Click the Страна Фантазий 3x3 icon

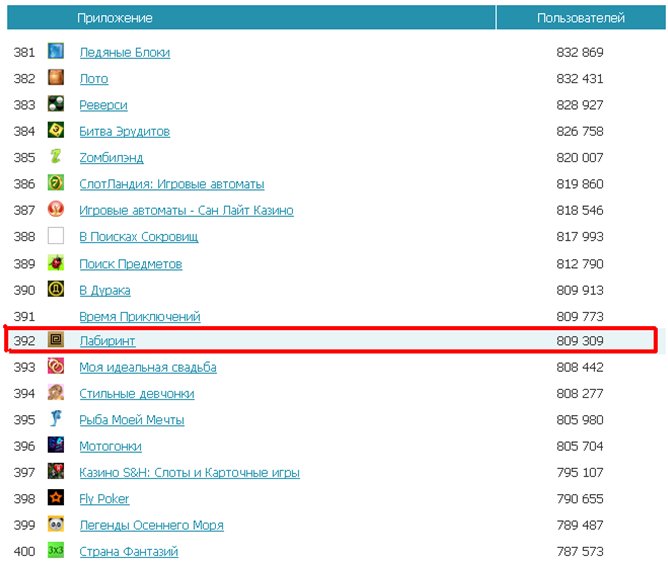pos(56,550)
